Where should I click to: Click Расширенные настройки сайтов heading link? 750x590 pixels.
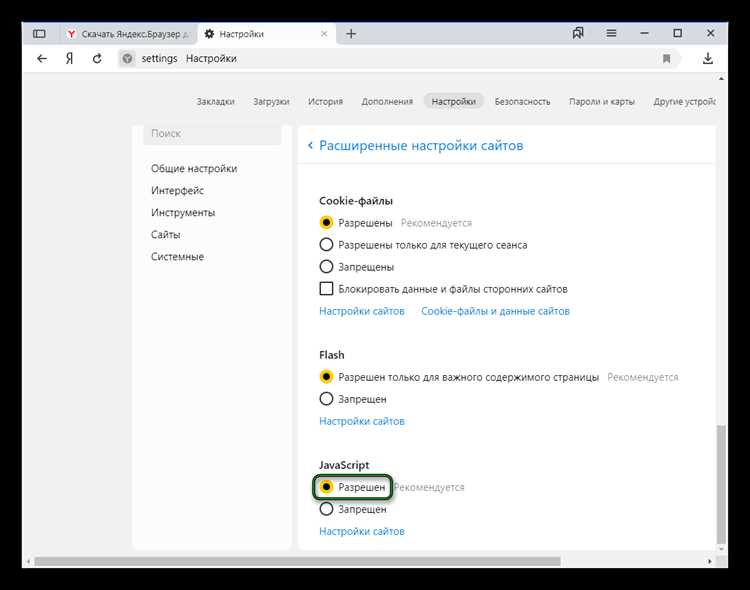coord(421,145)
